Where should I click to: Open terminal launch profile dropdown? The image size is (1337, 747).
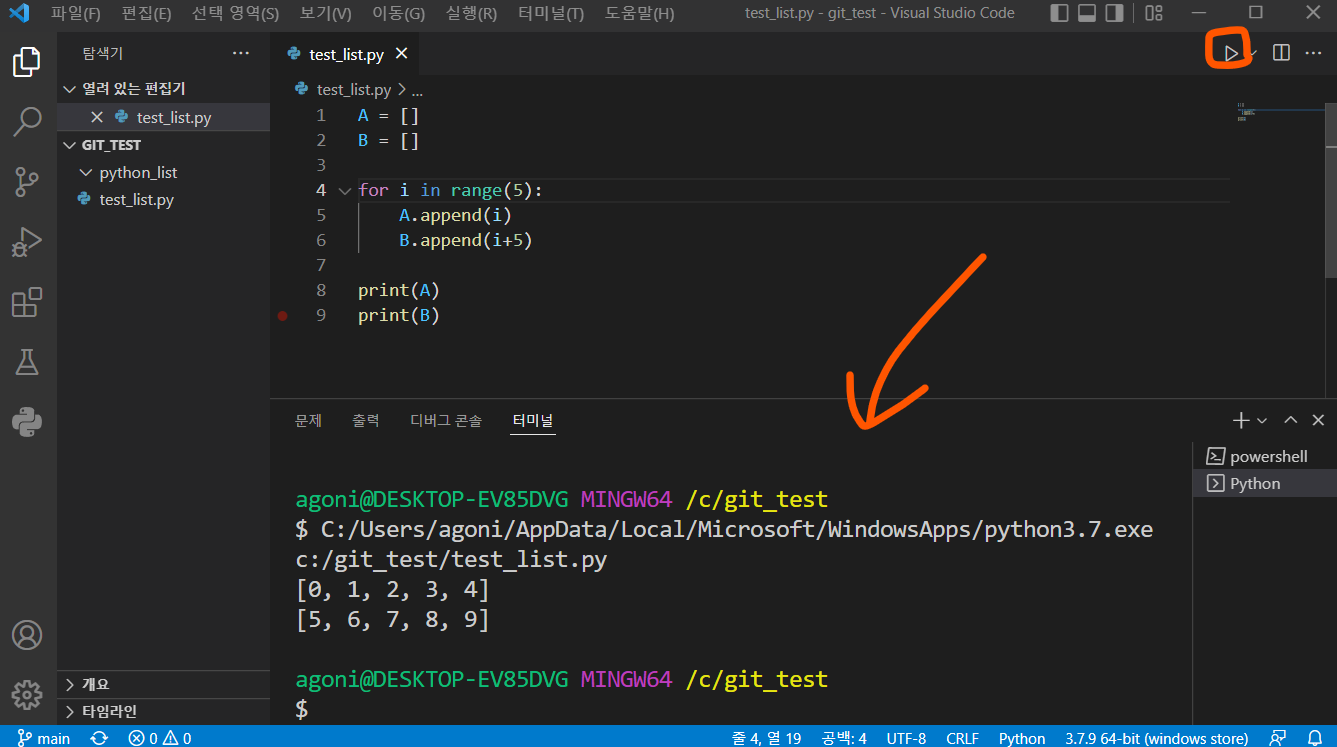click(1262, 421)
